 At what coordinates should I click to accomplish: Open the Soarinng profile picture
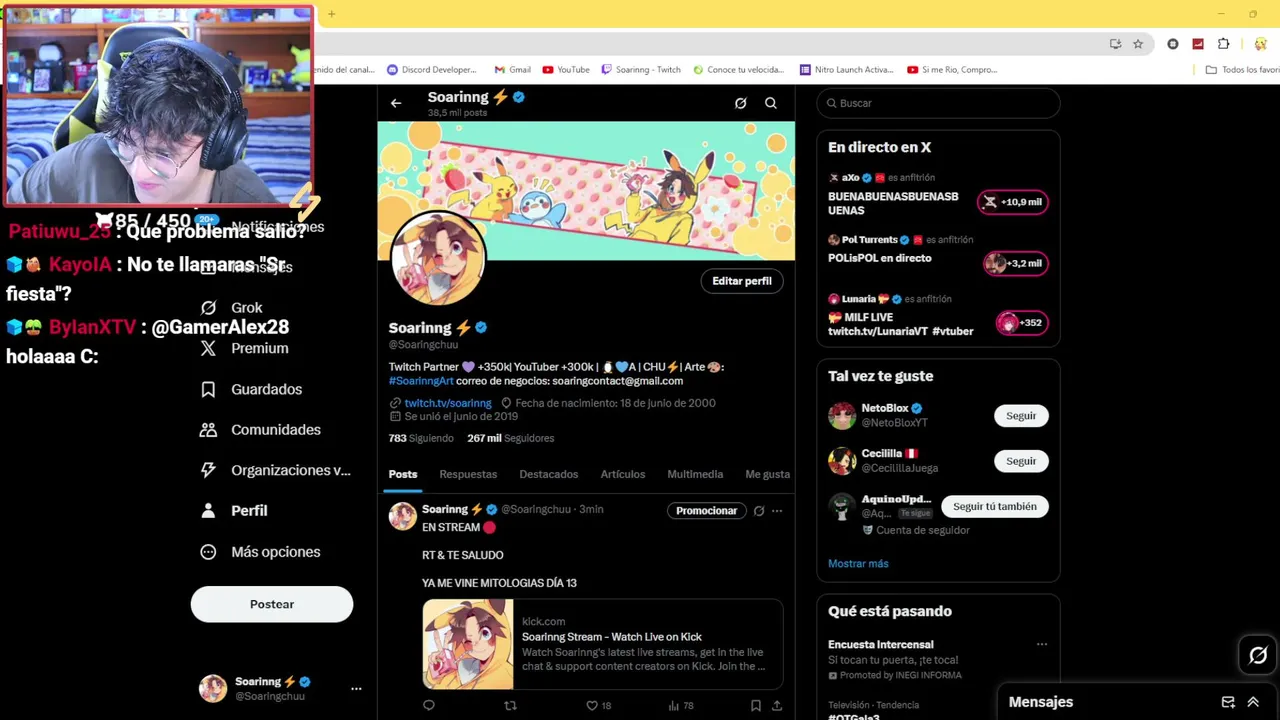(x=439, y=259)
